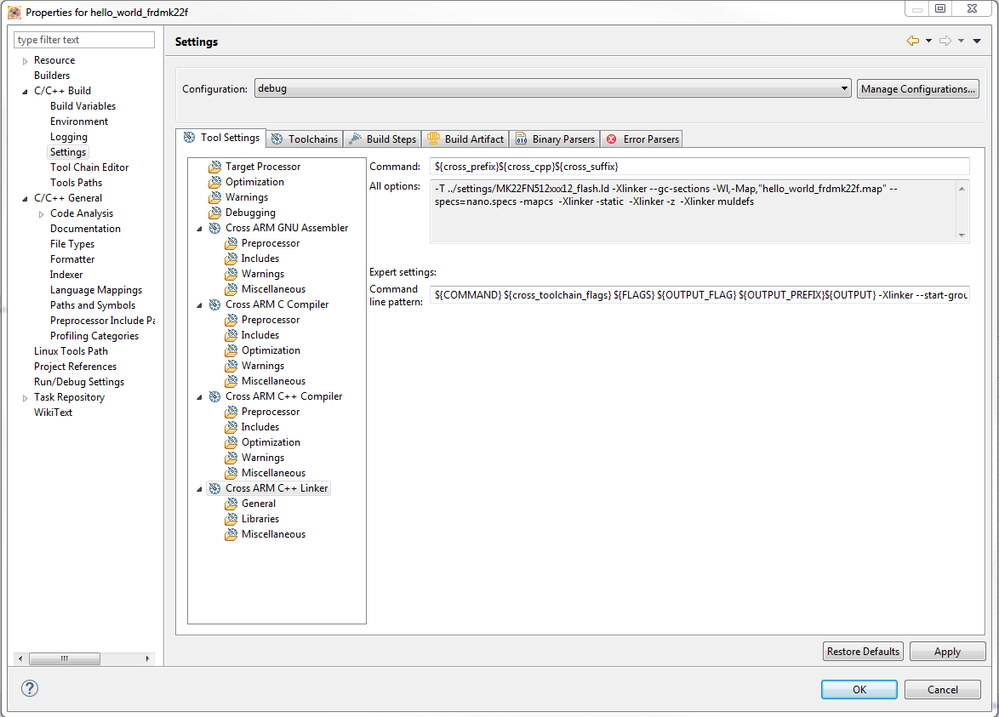Click the General icon under C++ Linker
The image size is (999, 717).
[231, 503]
